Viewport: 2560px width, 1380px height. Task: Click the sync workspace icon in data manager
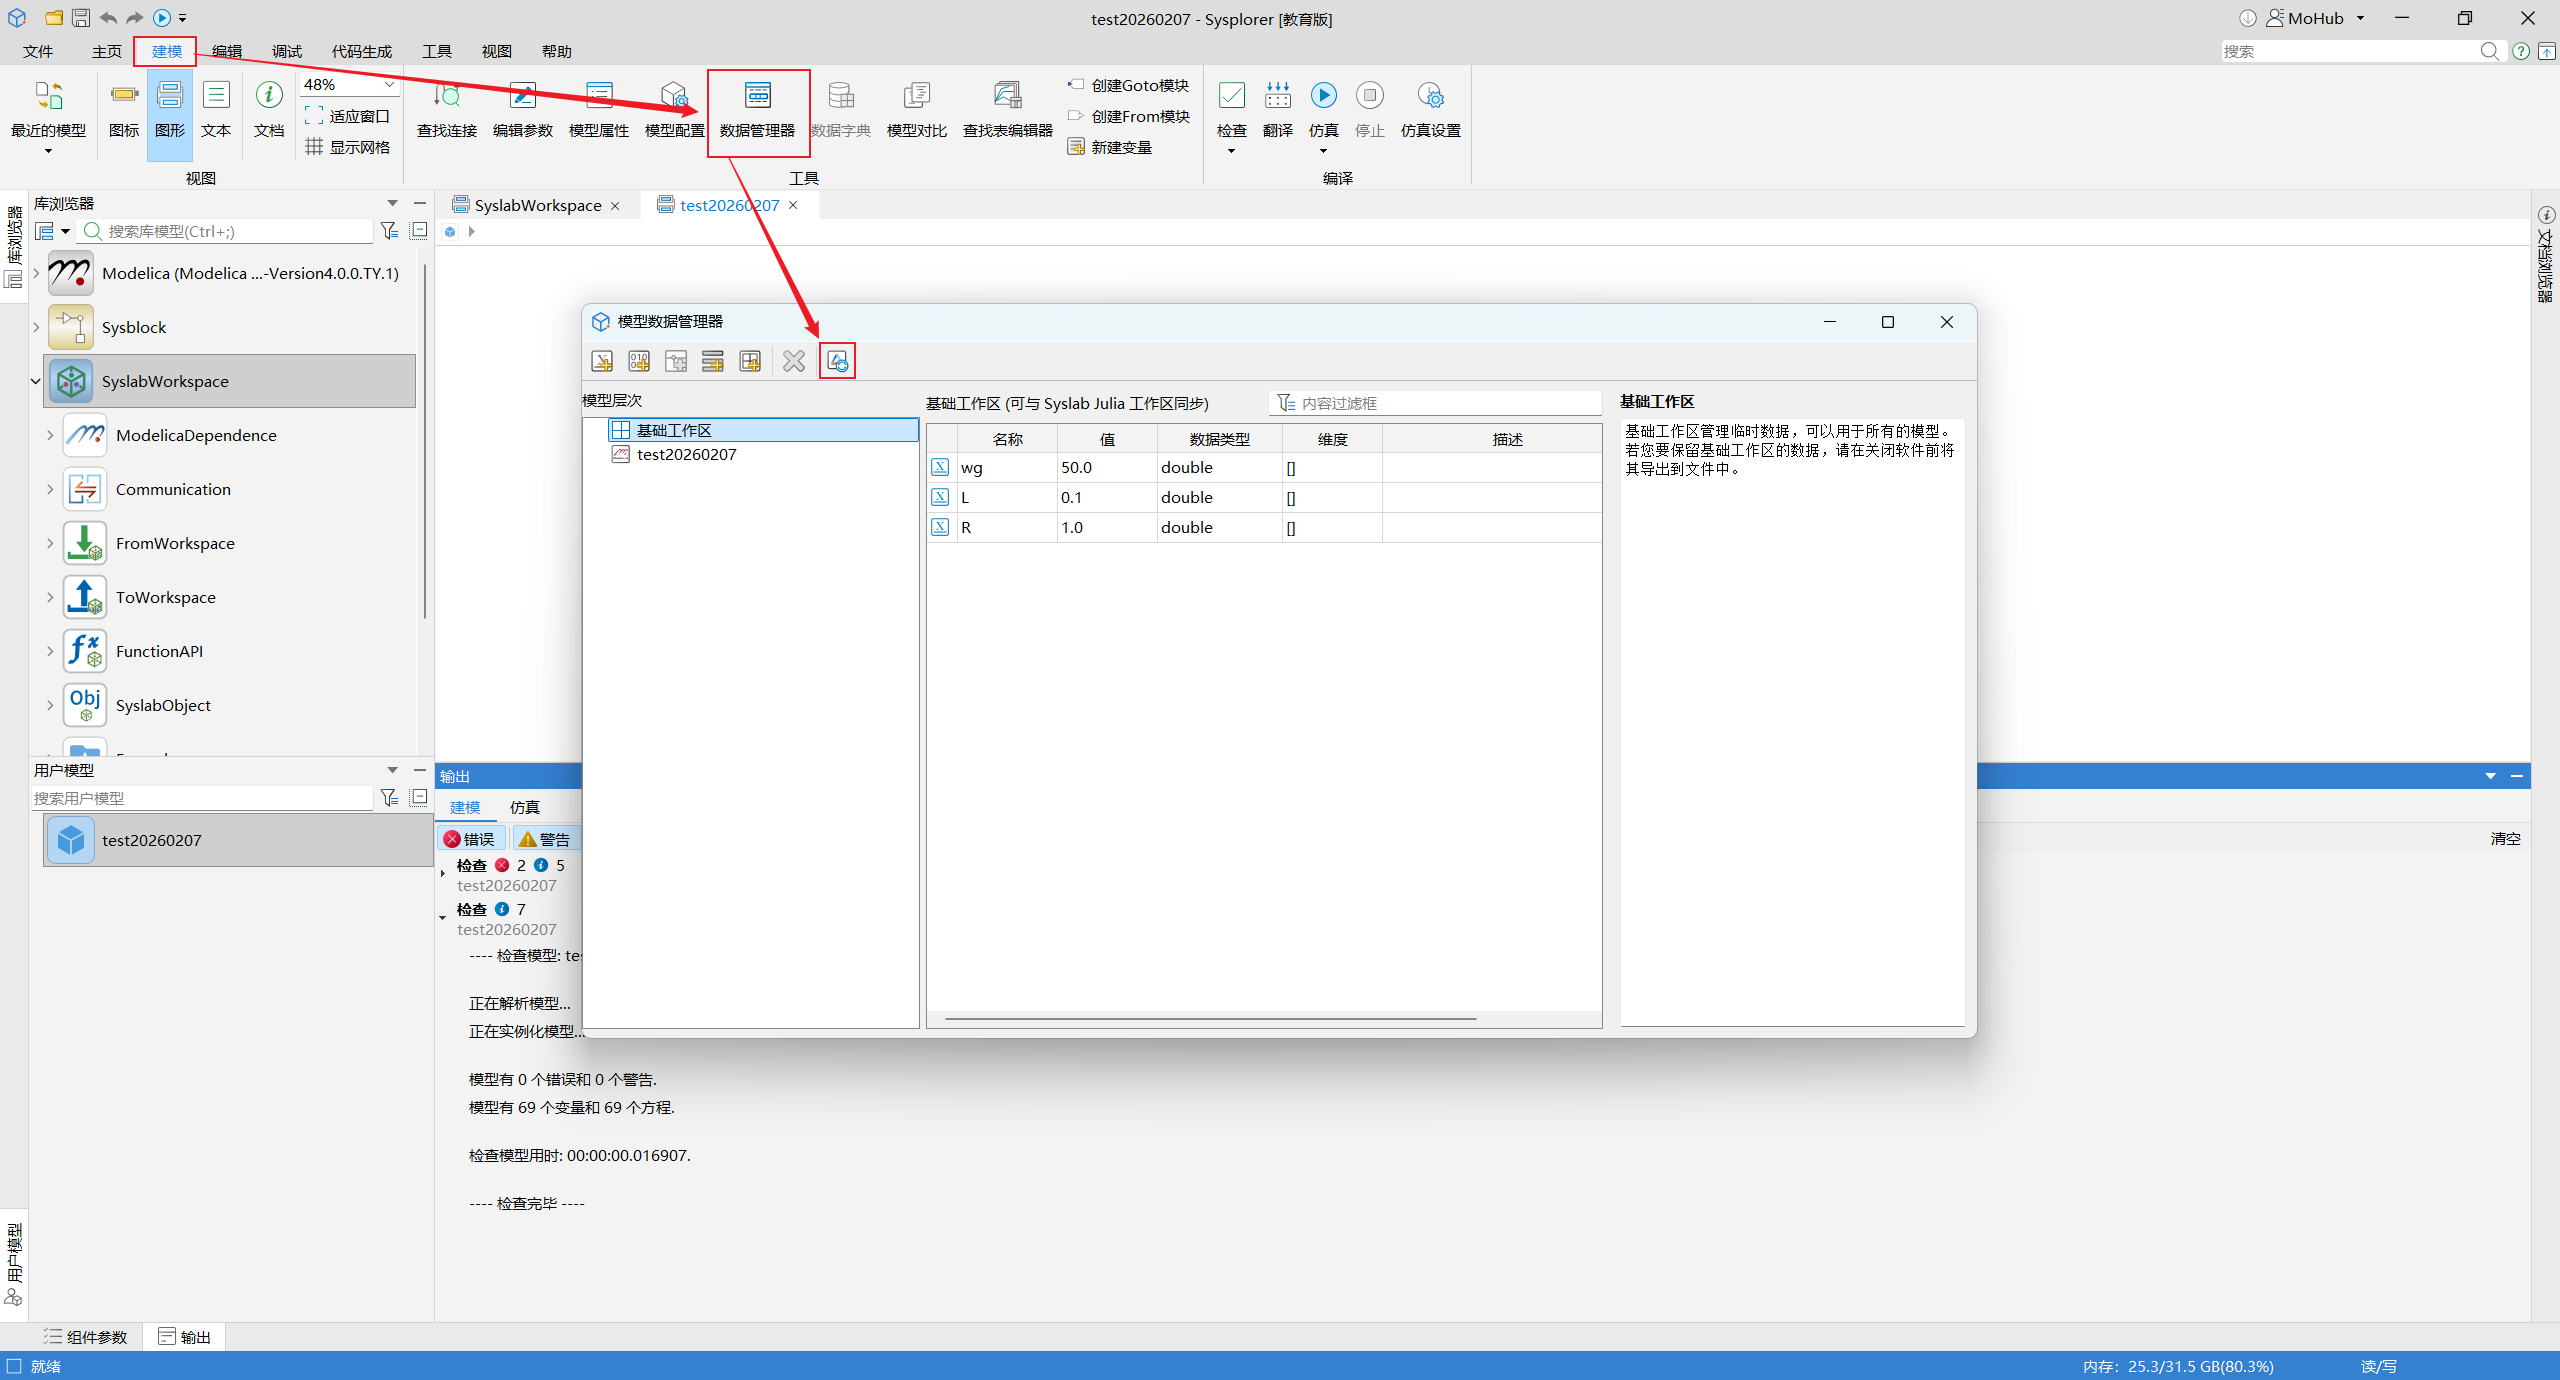click(837, 361)
